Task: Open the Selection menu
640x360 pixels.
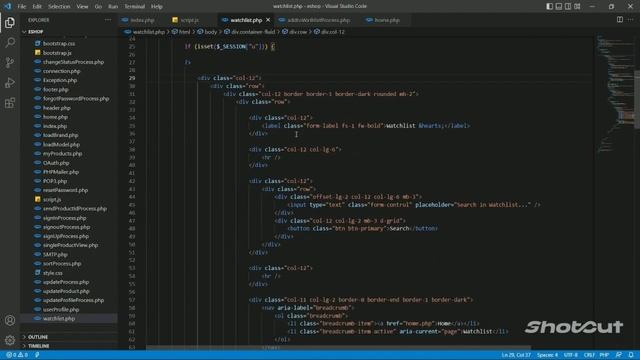Action: click(x=59, y=7)
